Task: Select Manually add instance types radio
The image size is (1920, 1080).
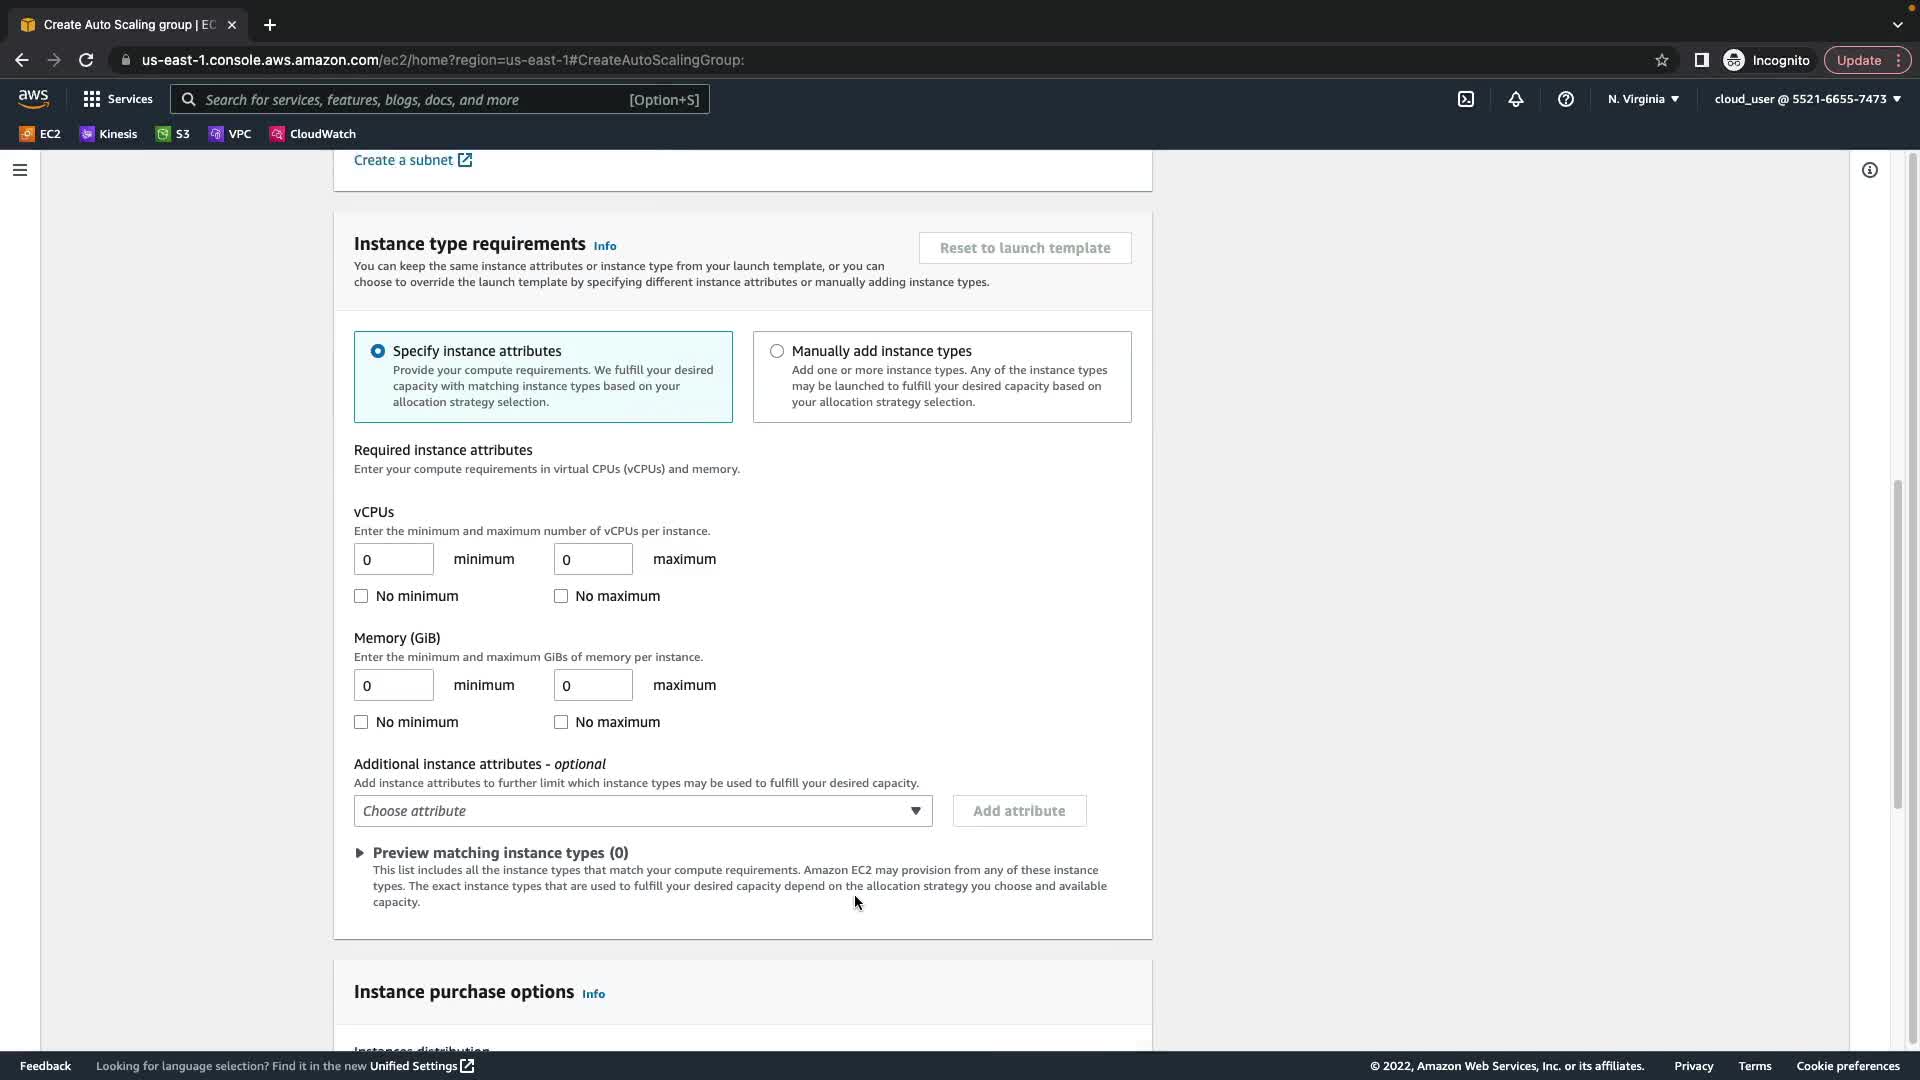Action: [x=777, y=351]
